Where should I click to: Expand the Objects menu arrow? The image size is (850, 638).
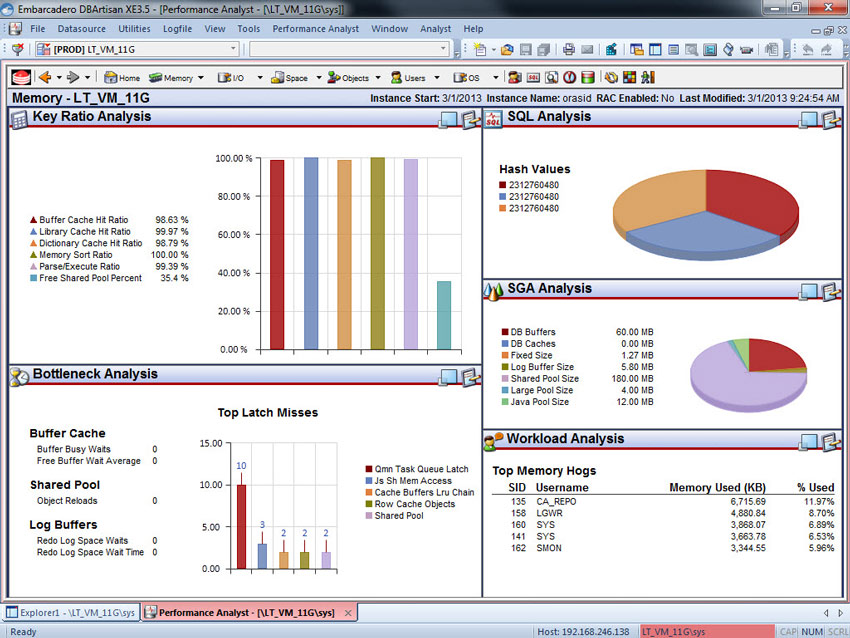378,78
